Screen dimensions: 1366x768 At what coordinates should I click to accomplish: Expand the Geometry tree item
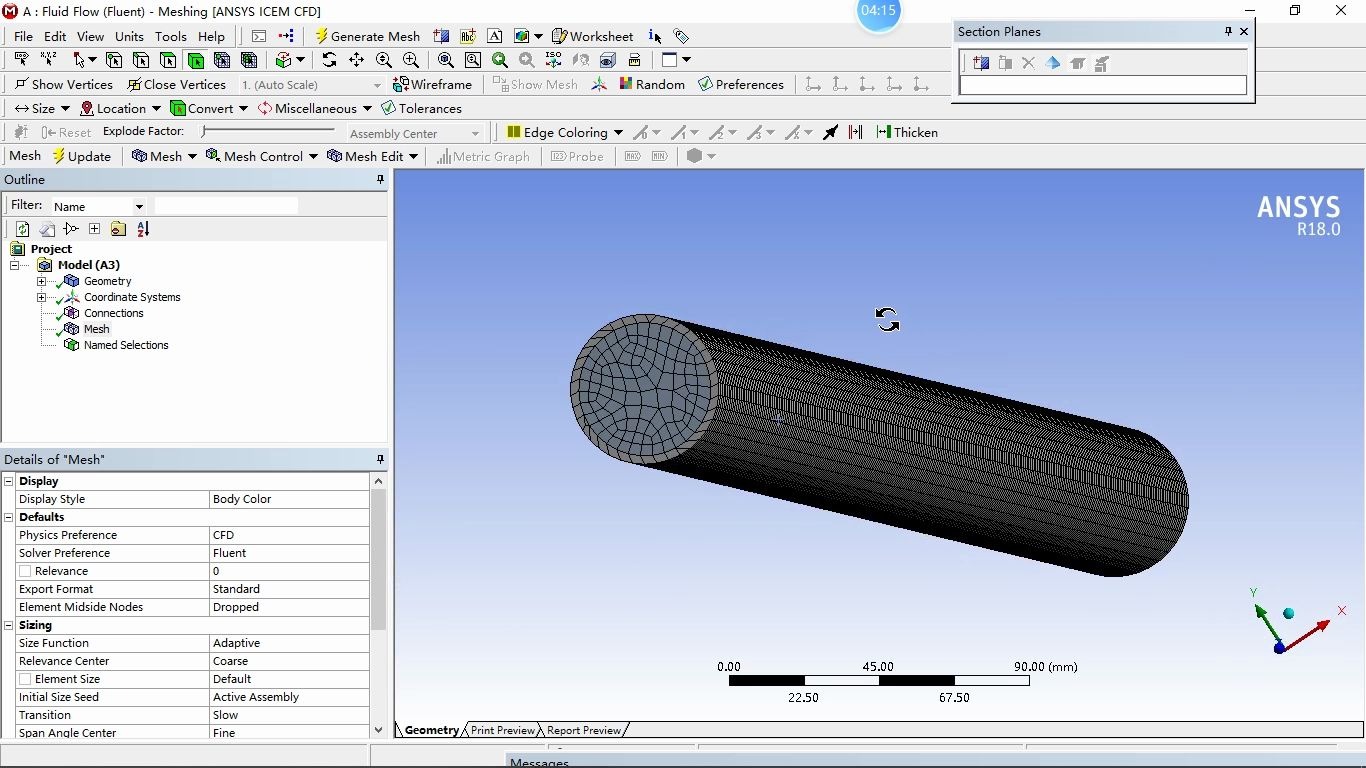[x=41, y=281]
